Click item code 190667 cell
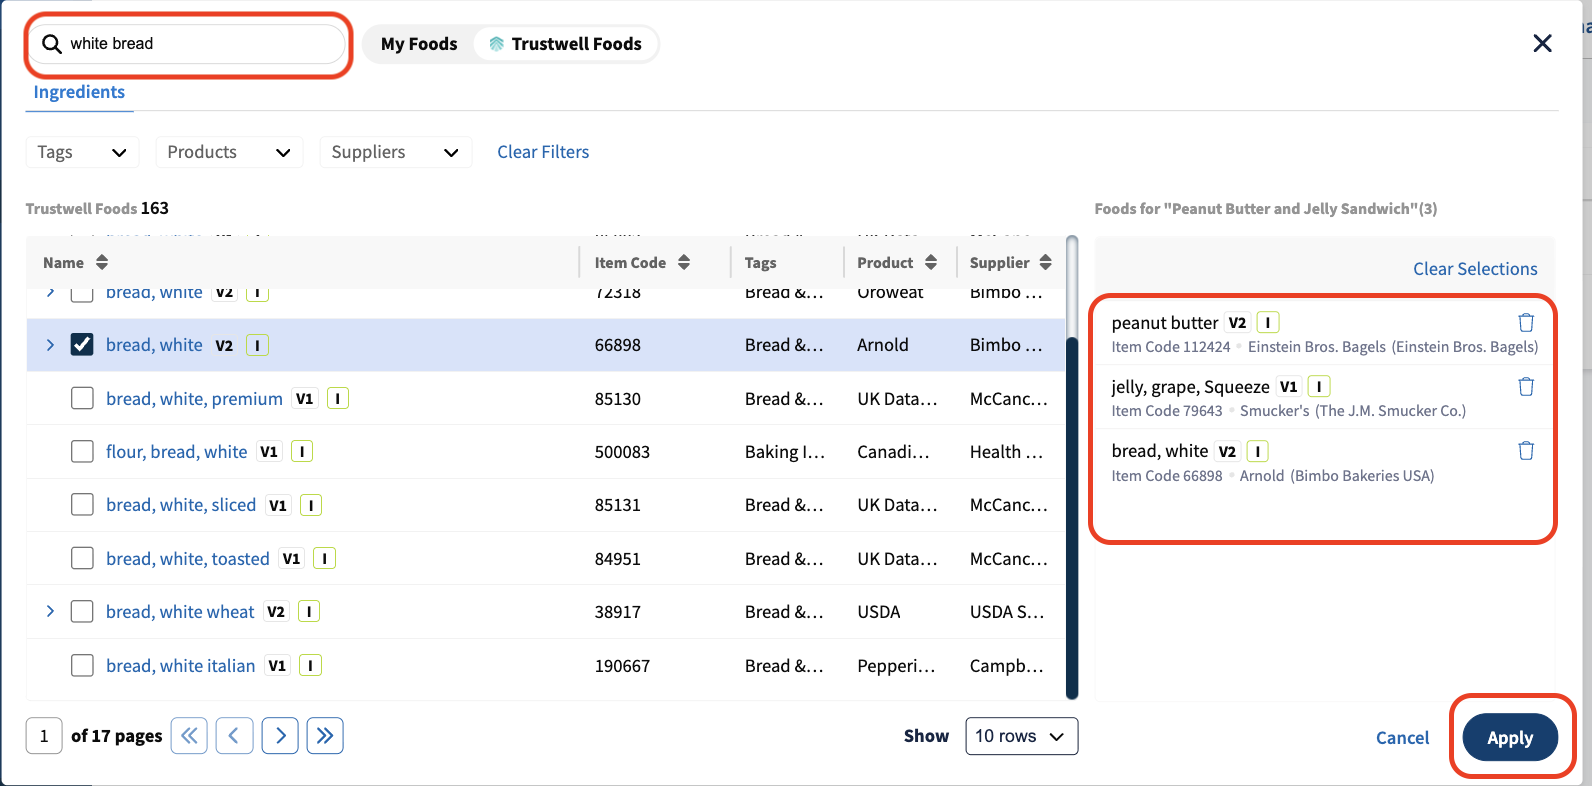Viewport: 1592px width, 786px height. (x=622, y=665)
